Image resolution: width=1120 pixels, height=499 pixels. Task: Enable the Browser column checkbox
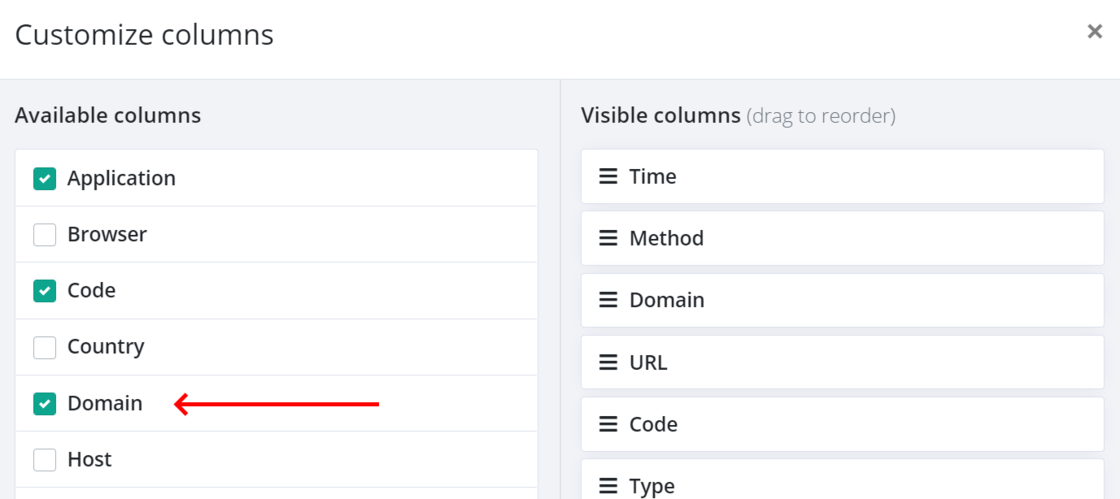(x=44, y=235)
